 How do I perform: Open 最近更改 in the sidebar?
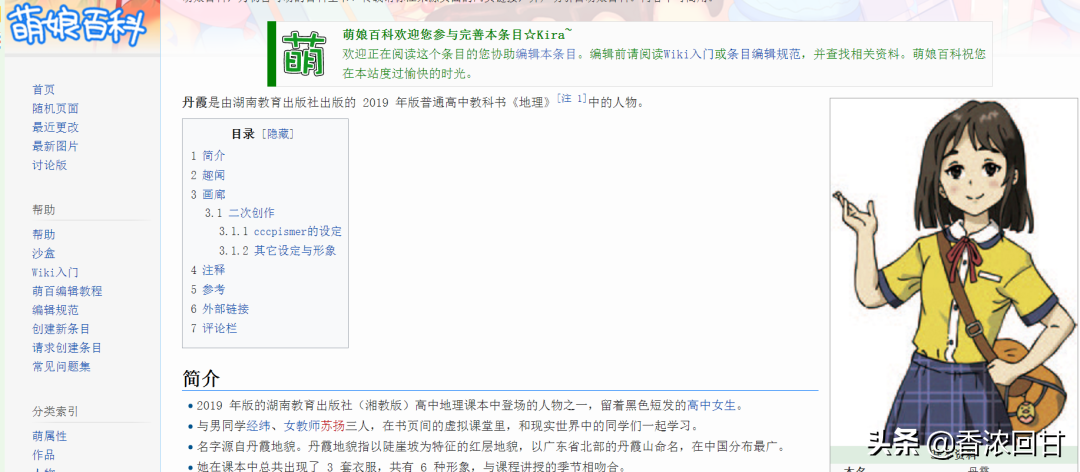pos(55,127)
